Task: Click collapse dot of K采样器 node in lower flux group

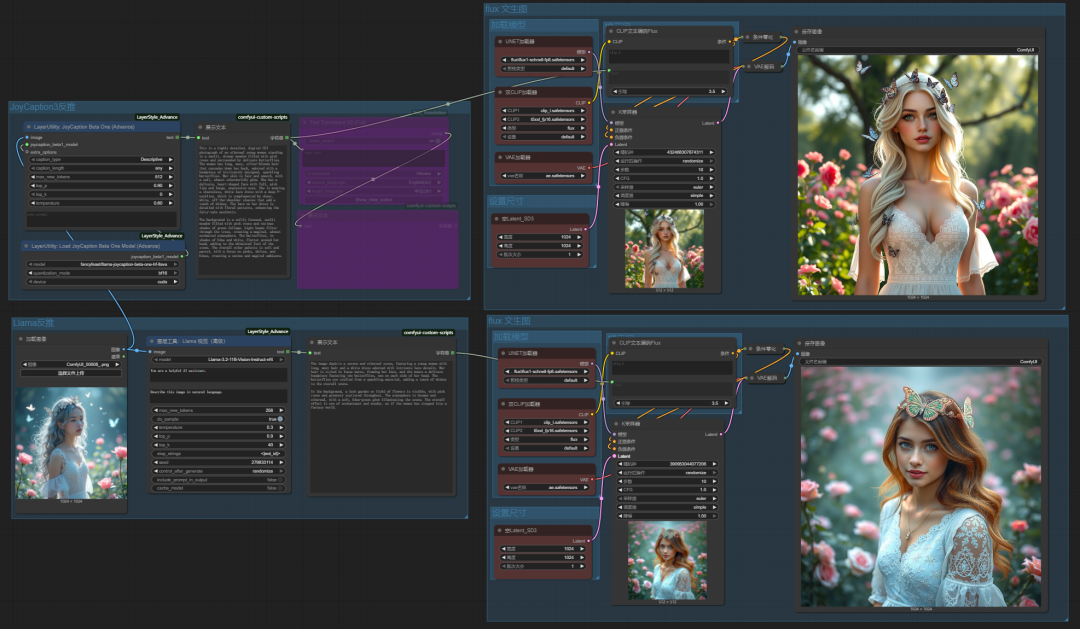Action: click(x=616, y=424)
